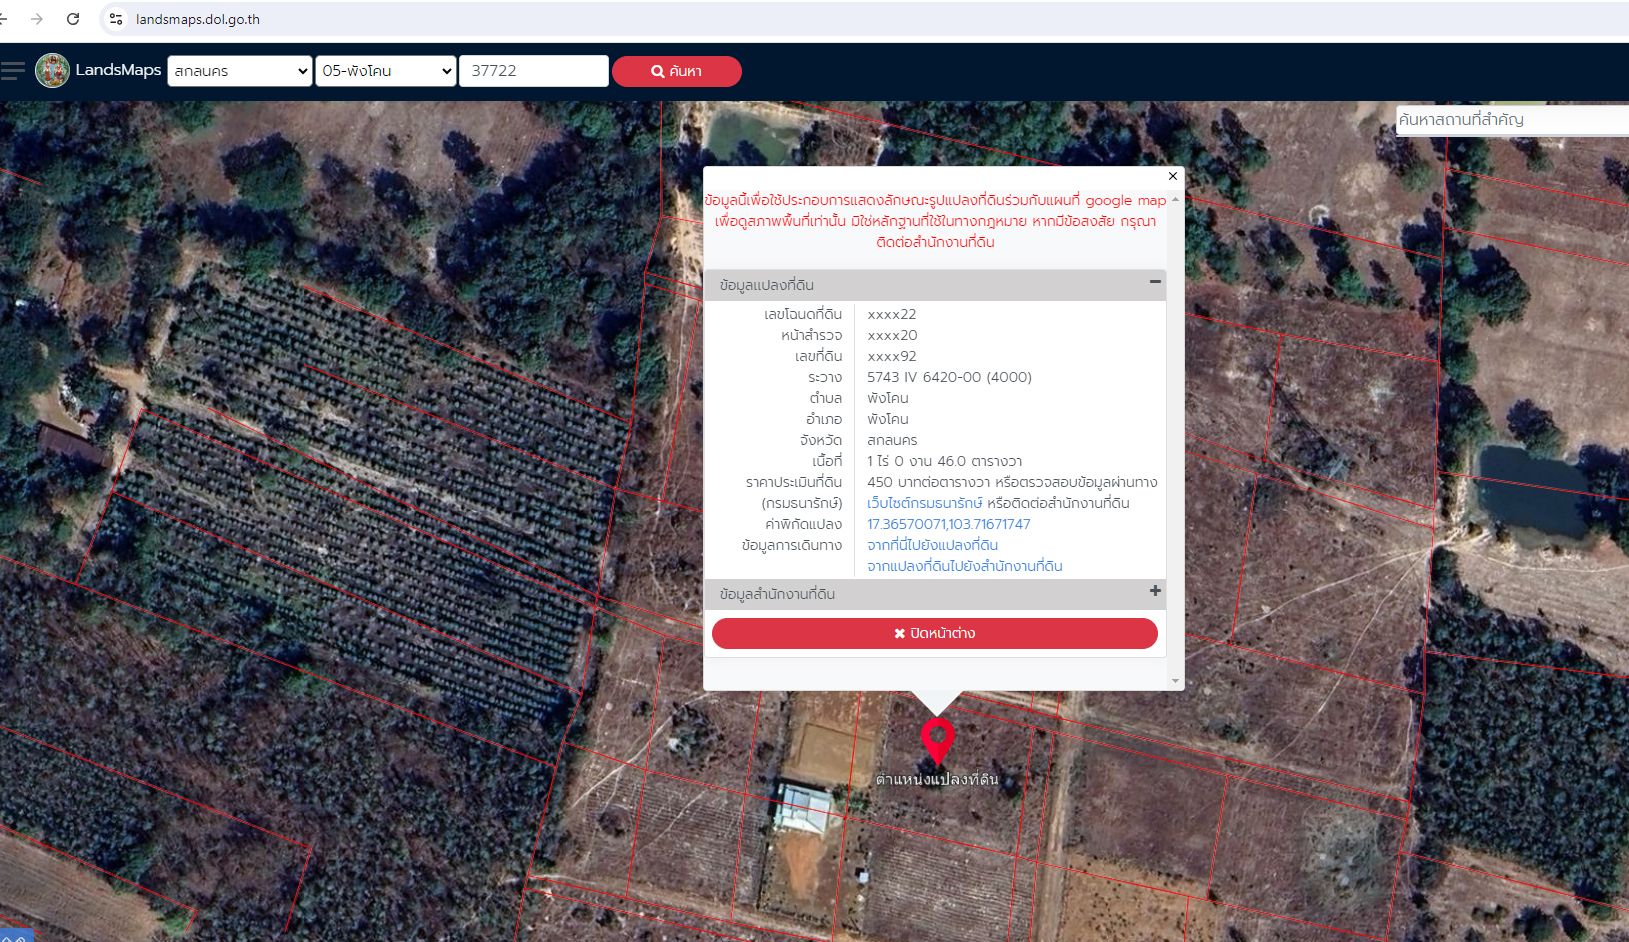Open the 05-พังโคน district dropdown
This screenshot has height=942, width=1629.
coord(386,71)
